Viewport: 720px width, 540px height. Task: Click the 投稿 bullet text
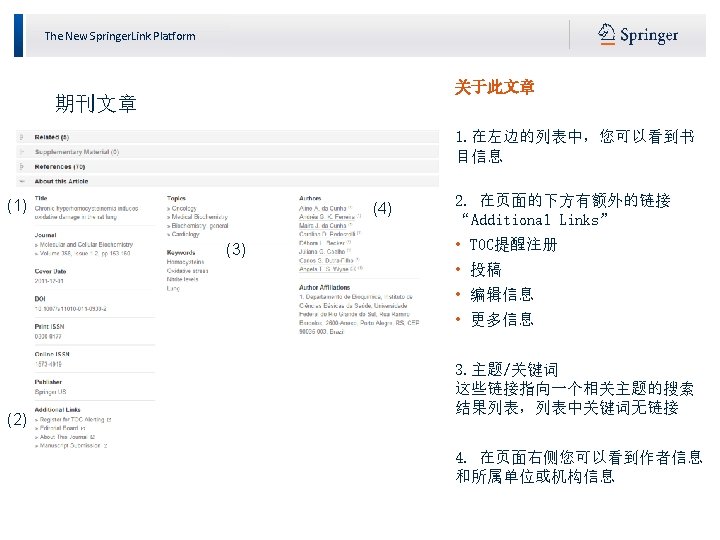[485, 269]
